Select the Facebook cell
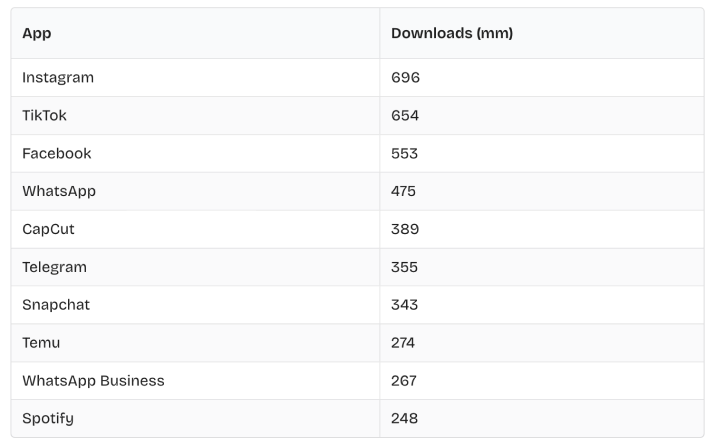This screenshot has height=448, width=716. coord(56,154)
